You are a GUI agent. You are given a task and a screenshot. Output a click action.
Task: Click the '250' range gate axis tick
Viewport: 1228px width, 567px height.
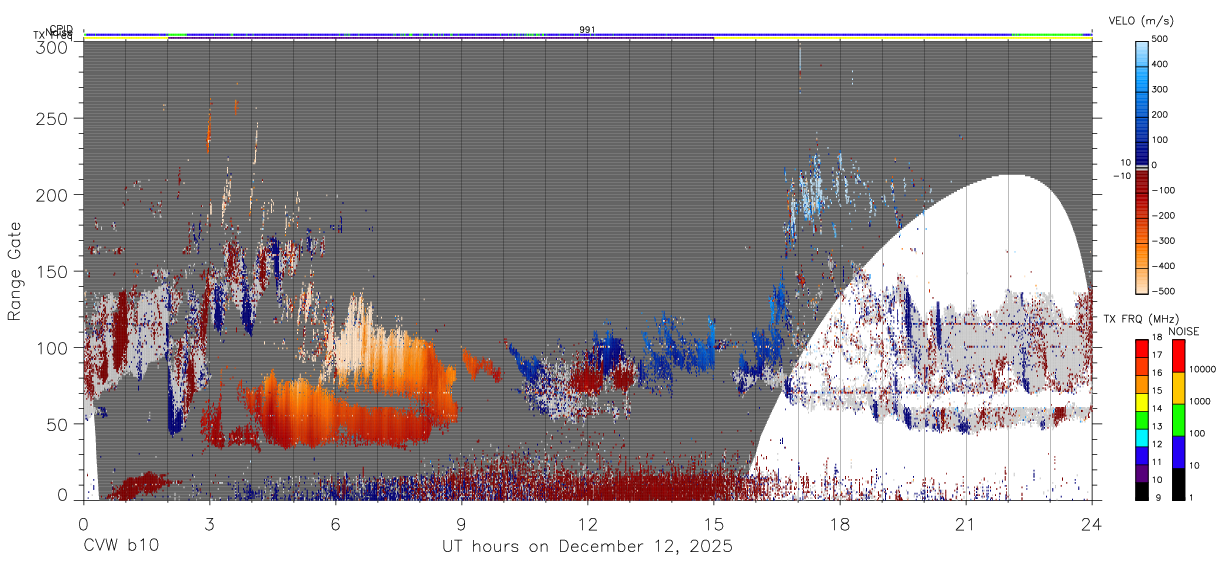tap(50, 119)
